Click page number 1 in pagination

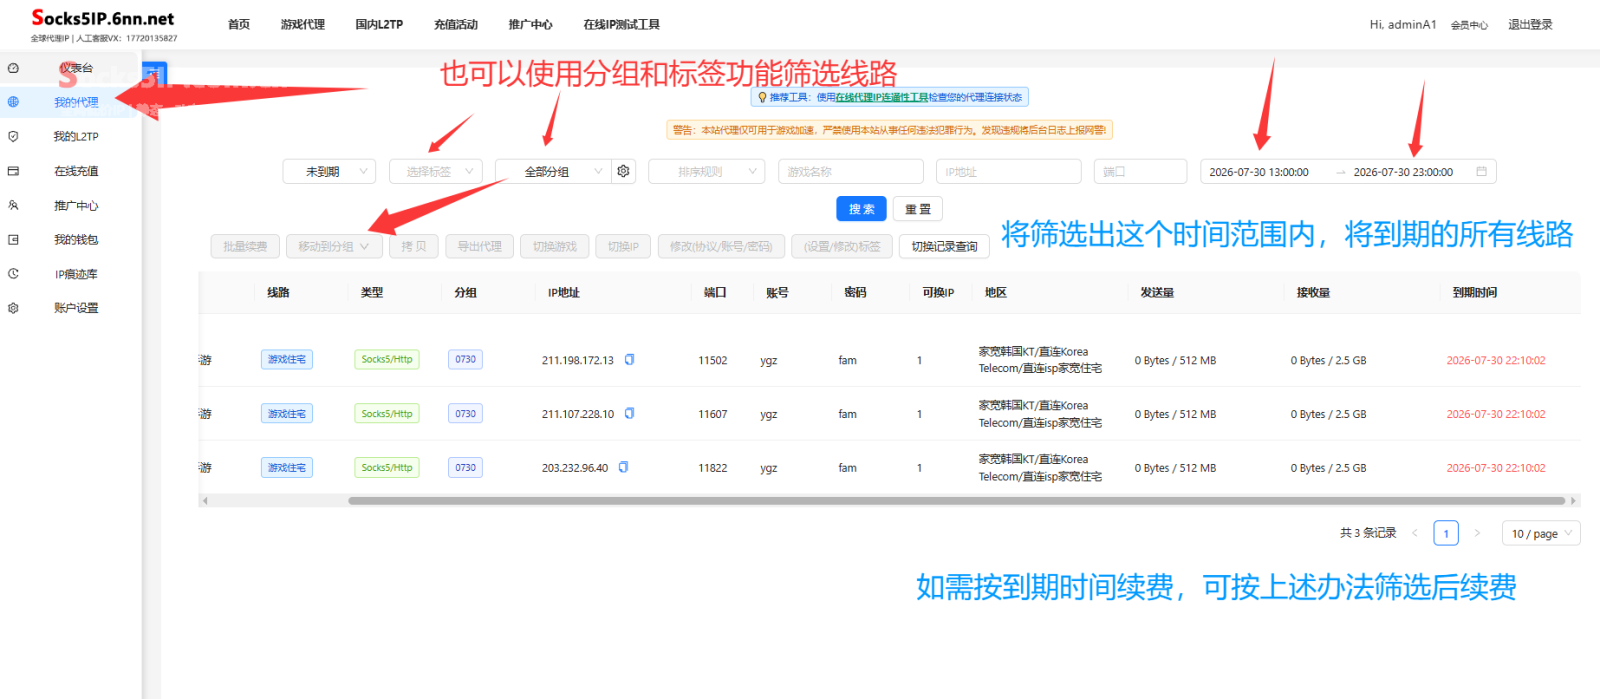[x=1446, y=533]
